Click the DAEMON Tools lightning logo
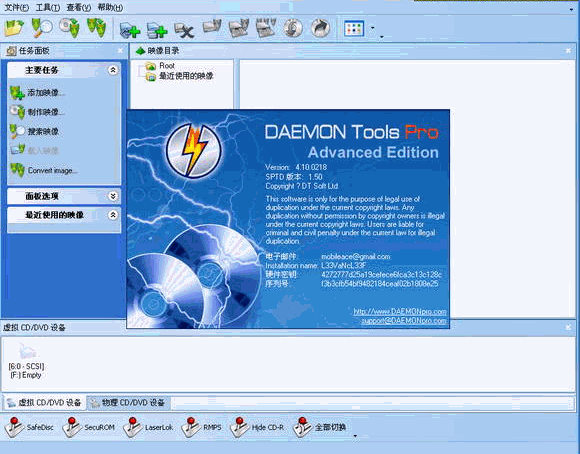580x454 pixels. click(194, 151)
